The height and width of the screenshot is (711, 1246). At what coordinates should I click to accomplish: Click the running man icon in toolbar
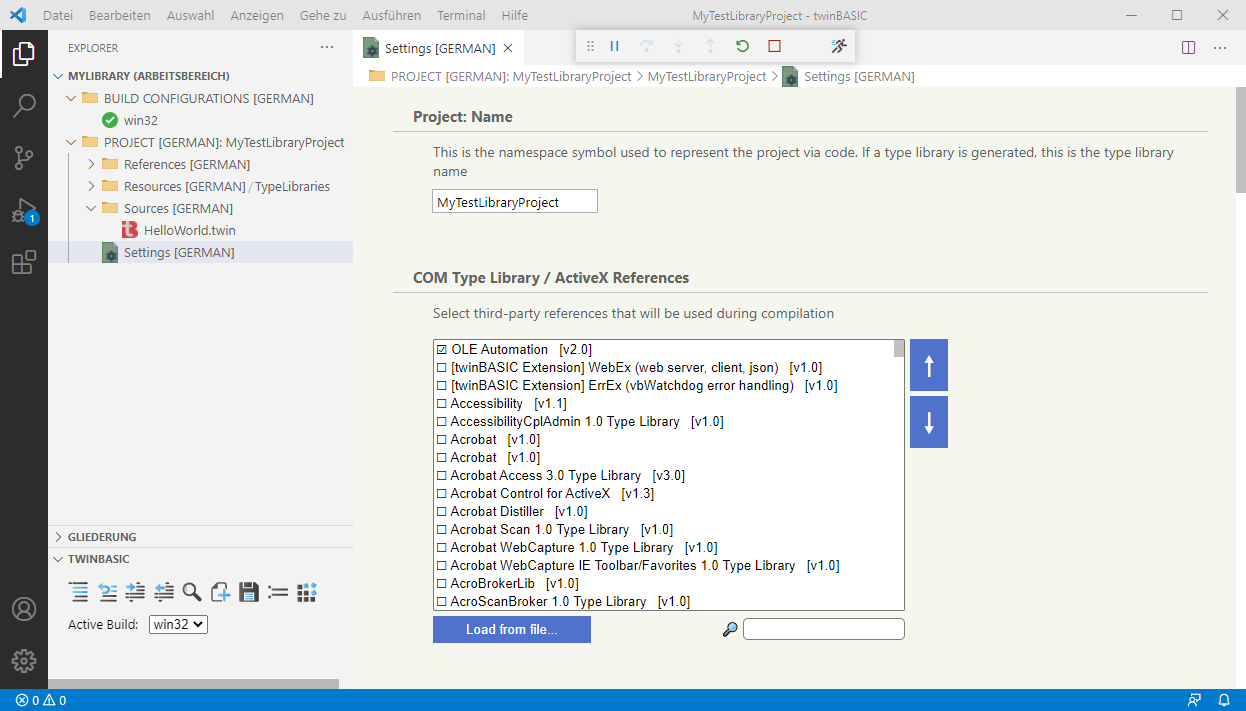838,46
